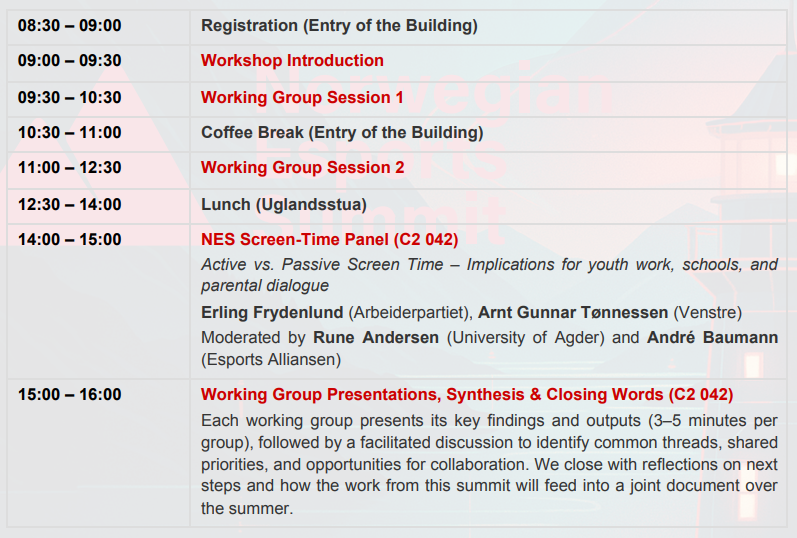Select the 15:00 – 16:00 time cell
Screen dimensions: 797x538
(x=69, y=395)
